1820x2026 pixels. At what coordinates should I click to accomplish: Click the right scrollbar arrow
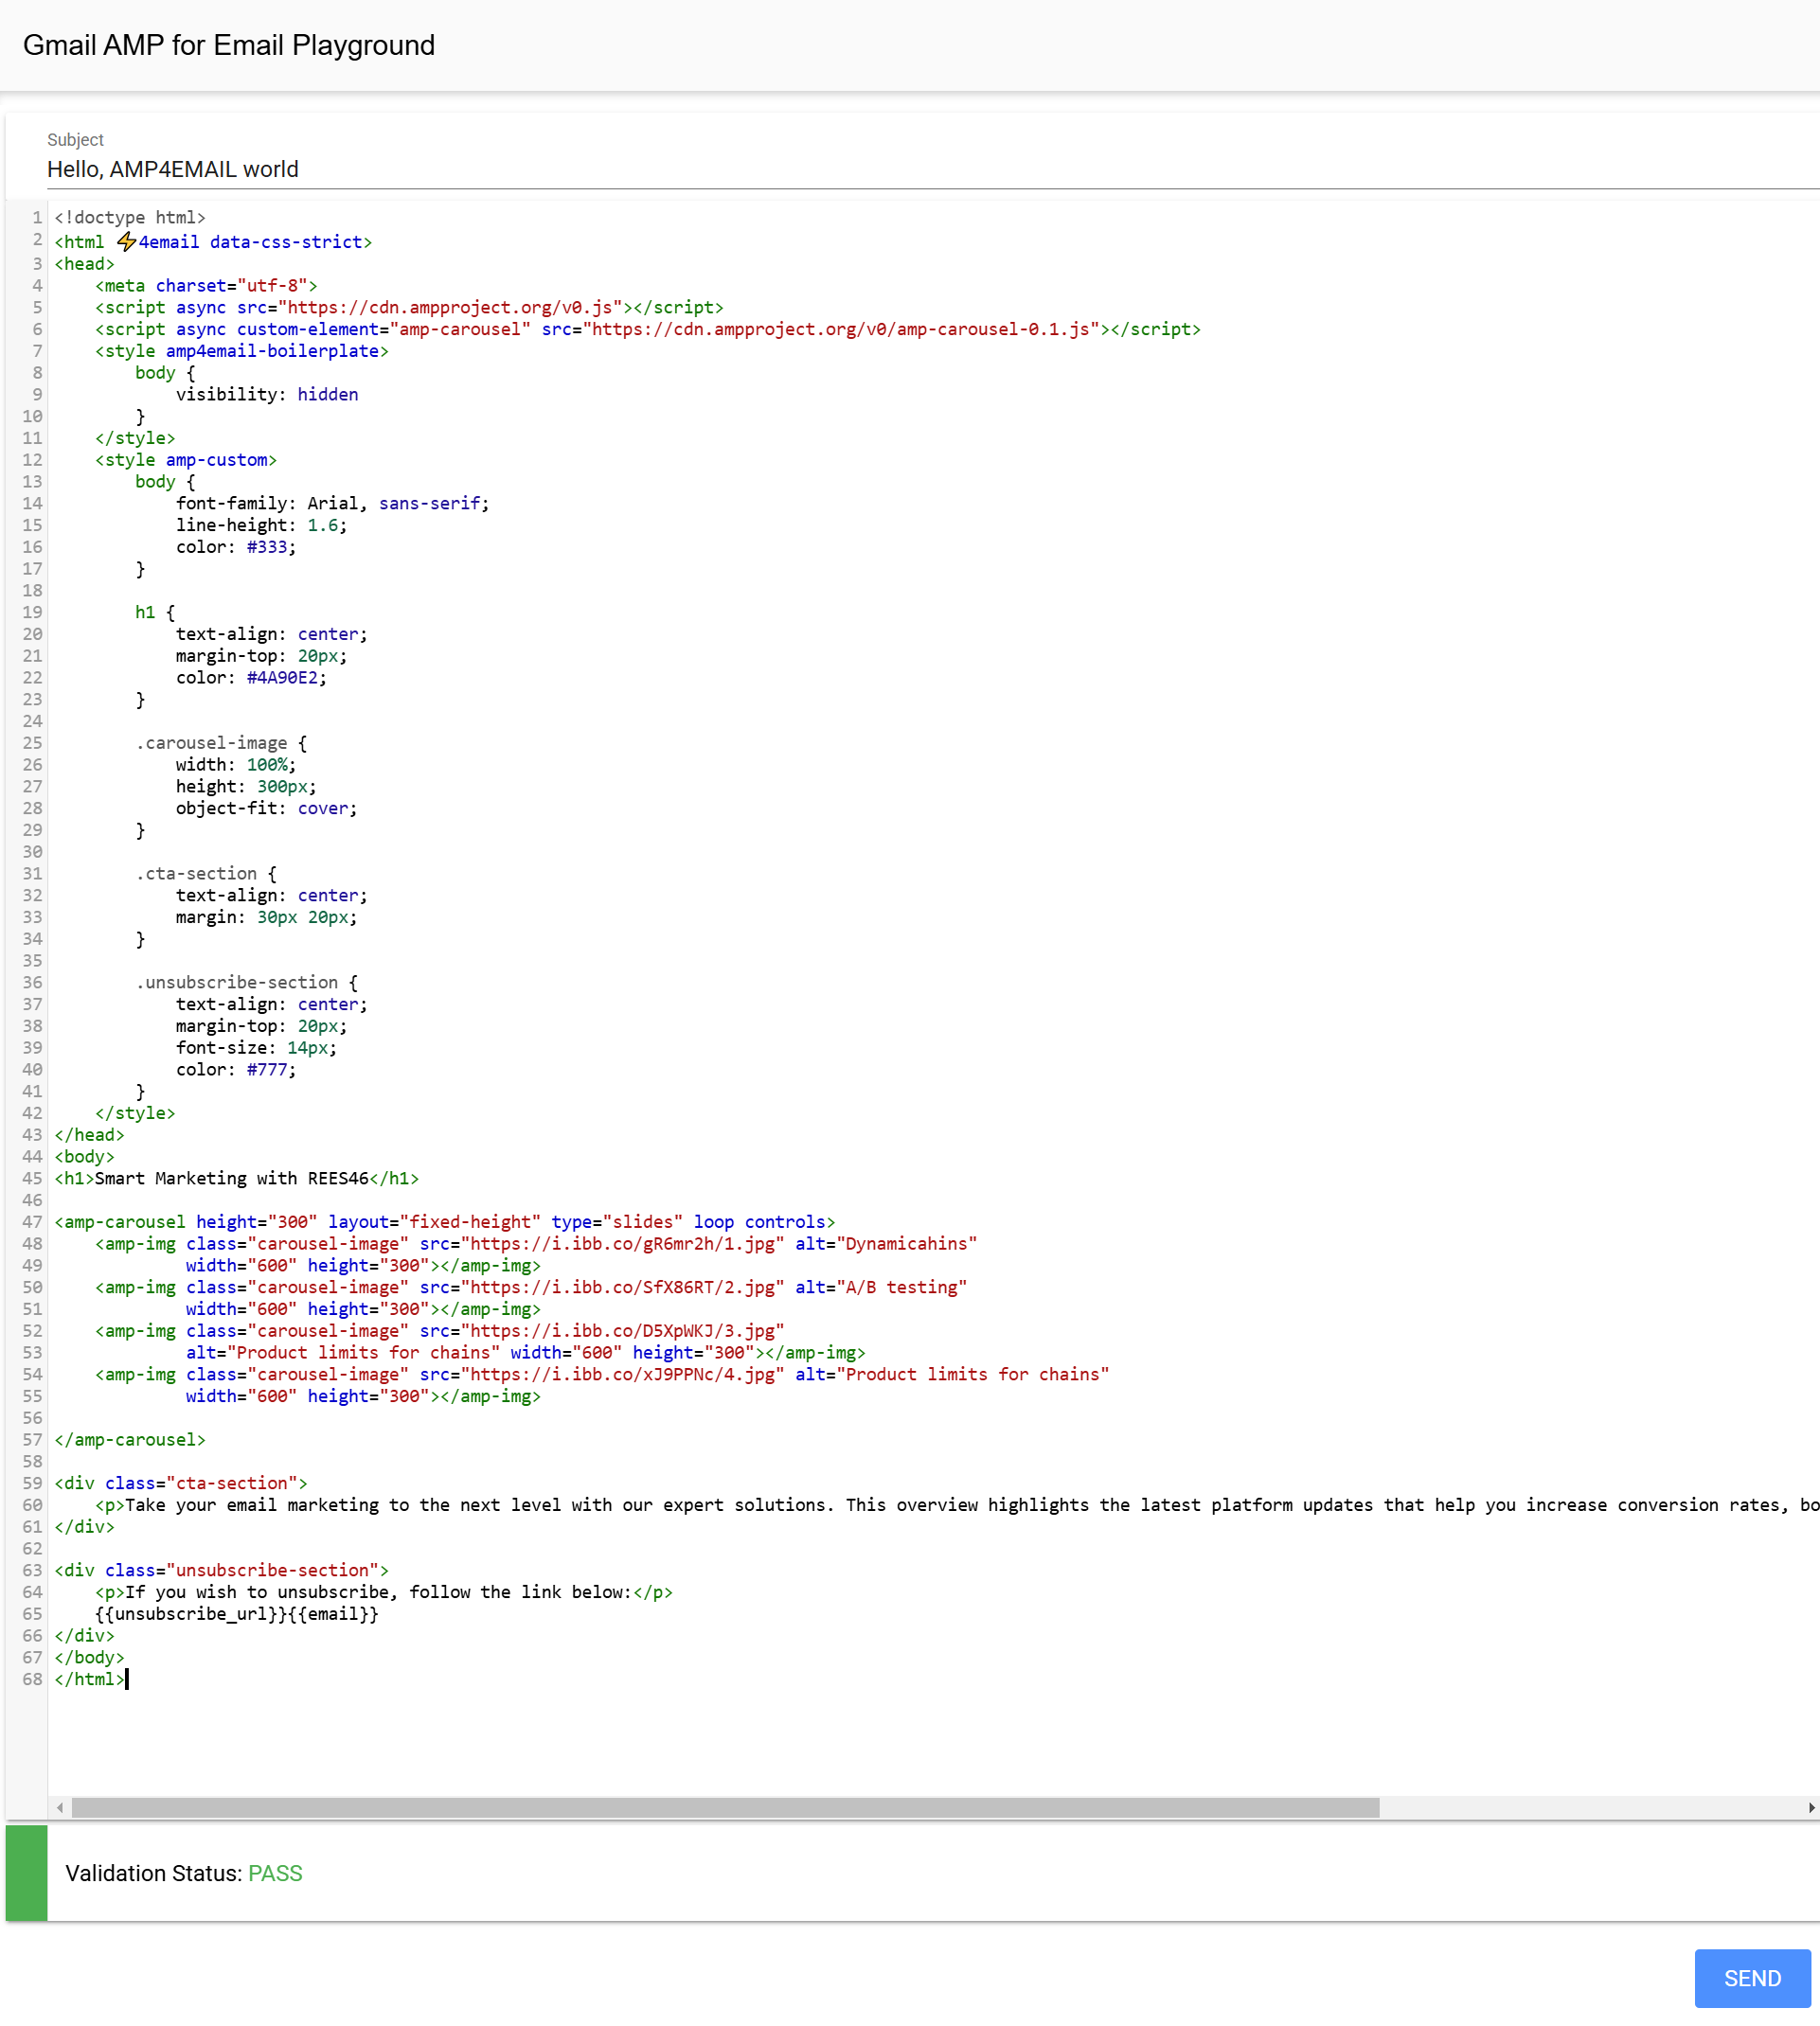click(x=1811, y=1807)
